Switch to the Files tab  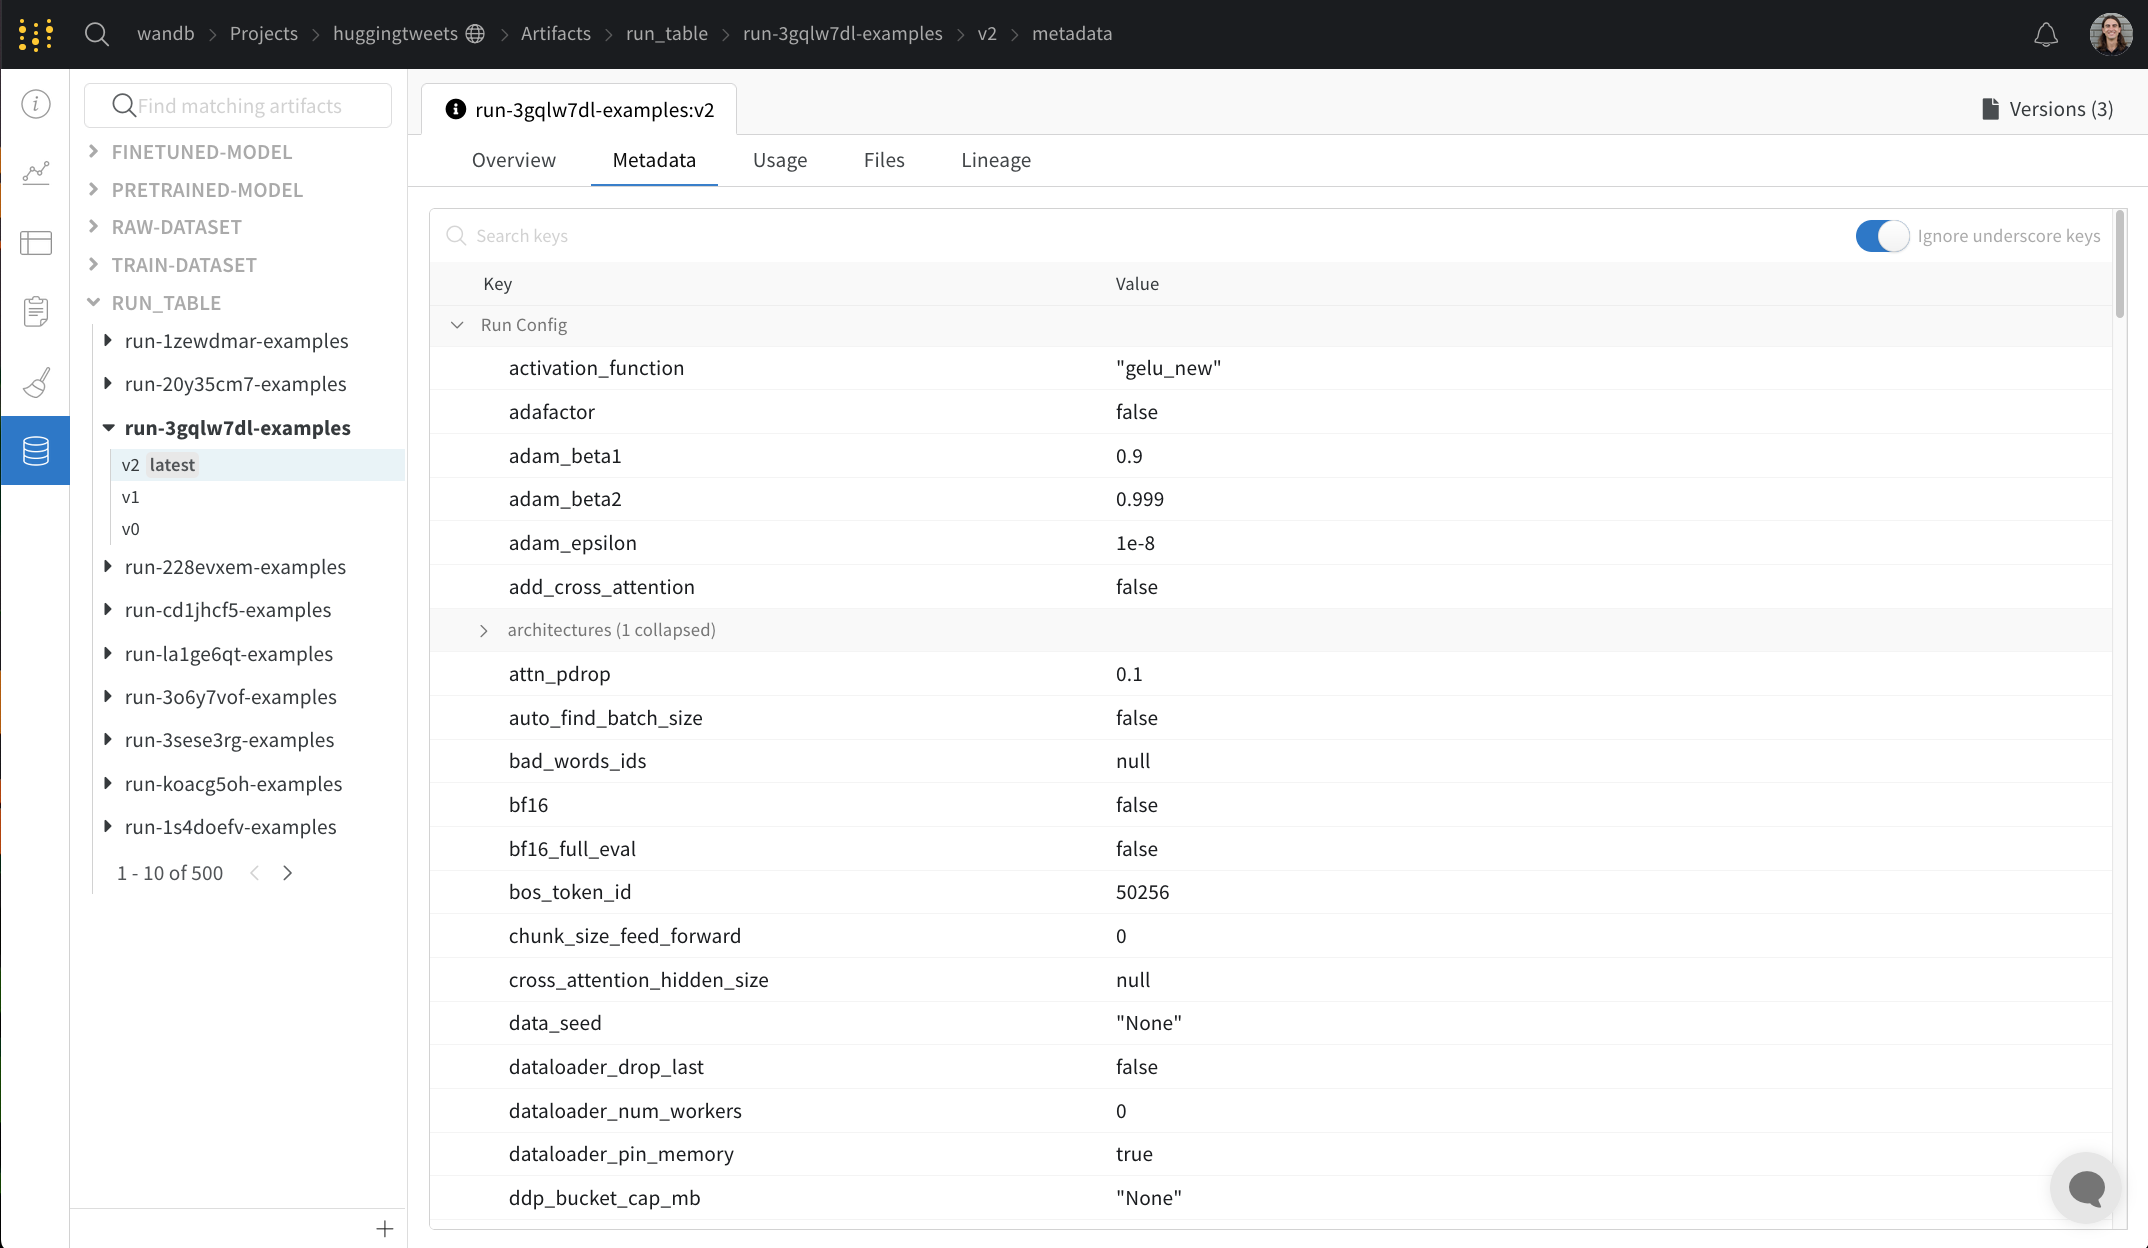tap(883, 160)
